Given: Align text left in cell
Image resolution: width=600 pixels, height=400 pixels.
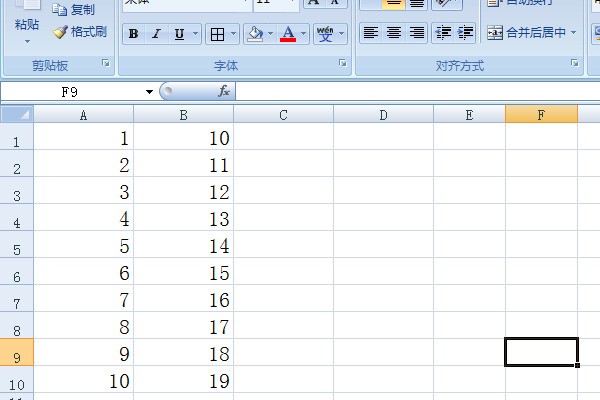Looking at the screenshot, I should 371,33.
